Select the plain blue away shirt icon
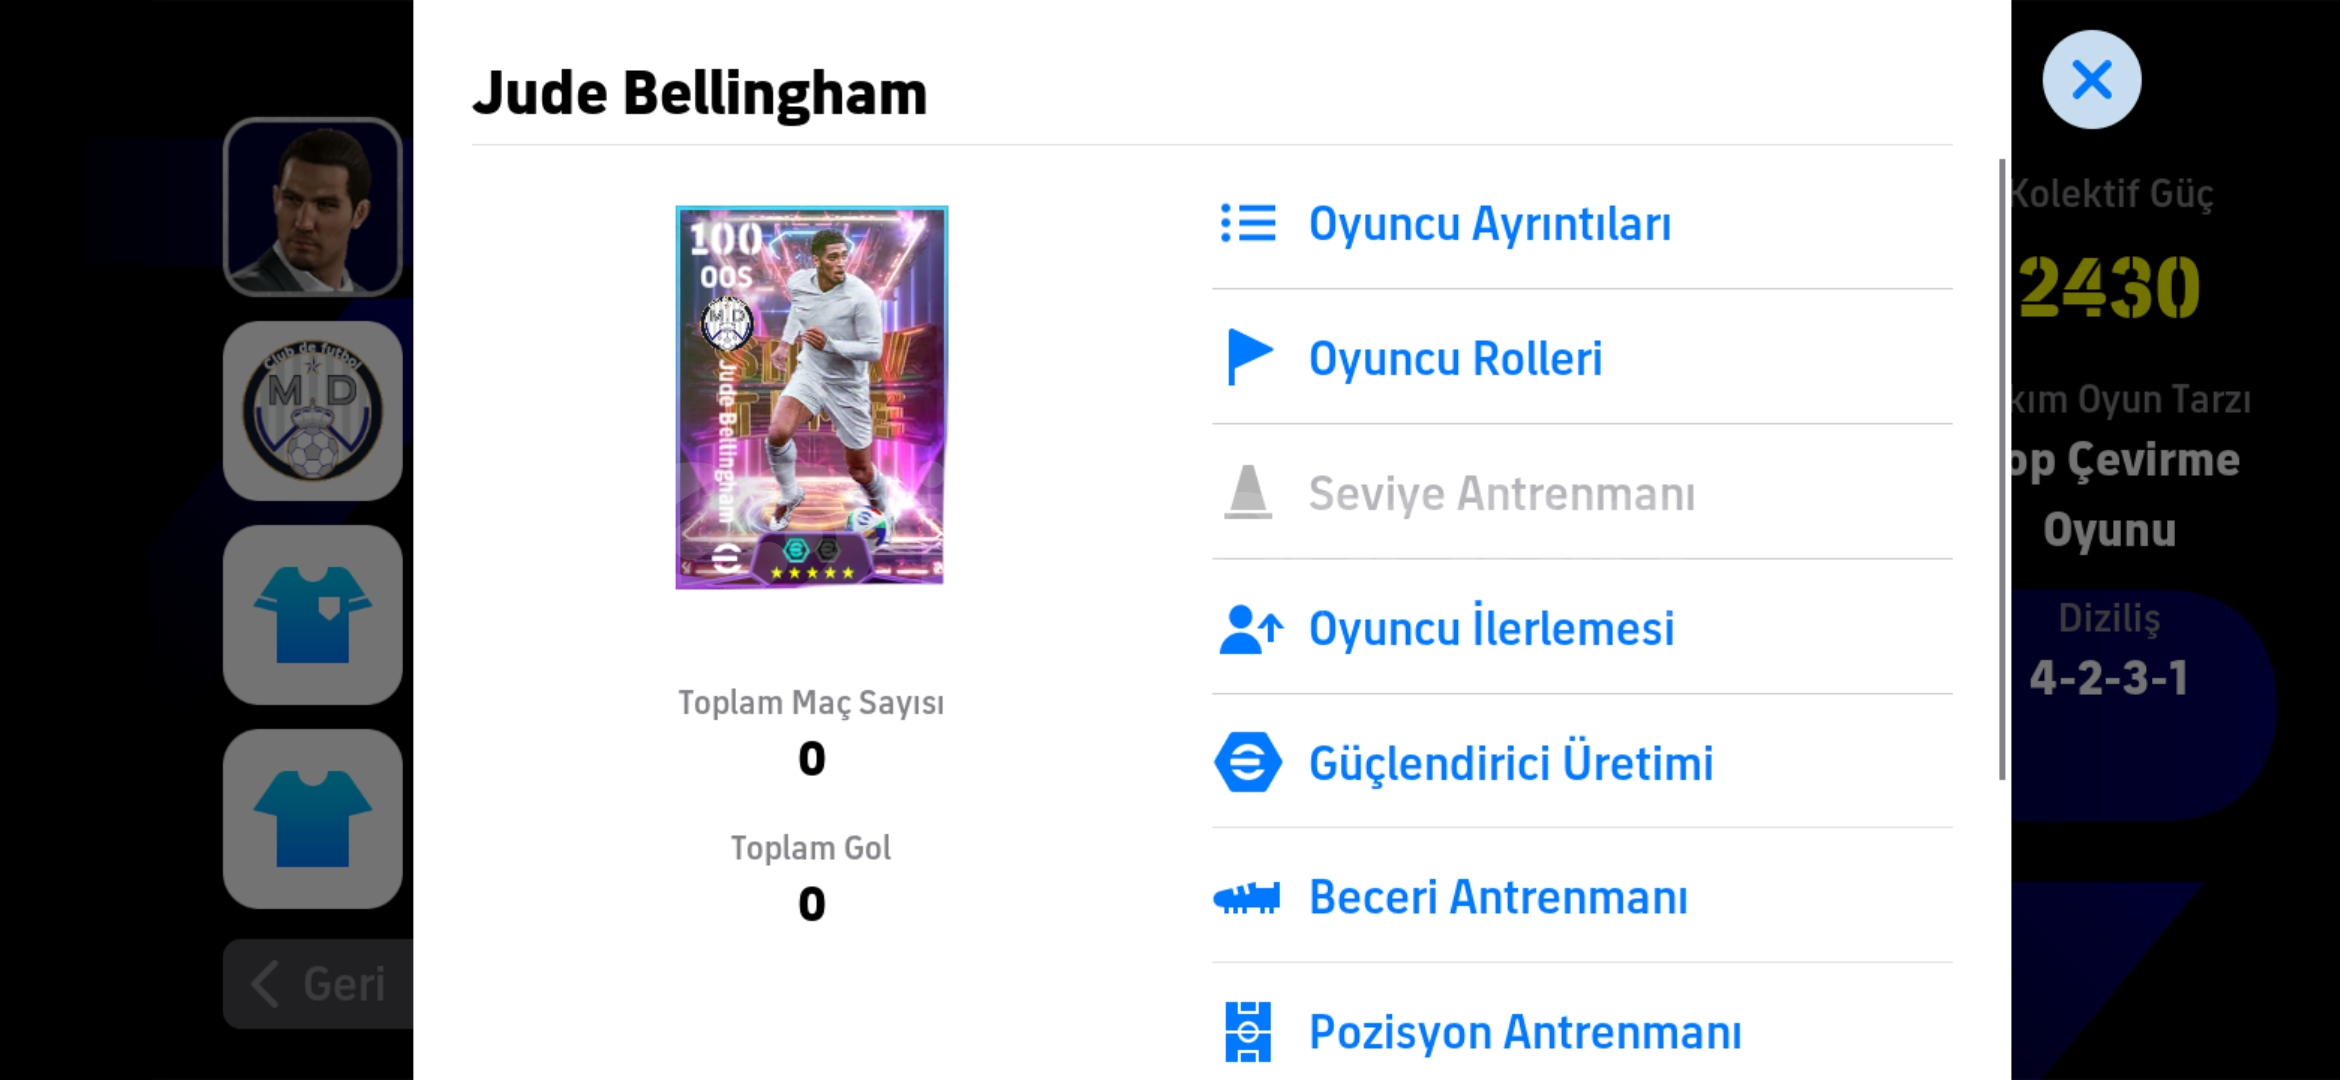 (x=313, y=819)
